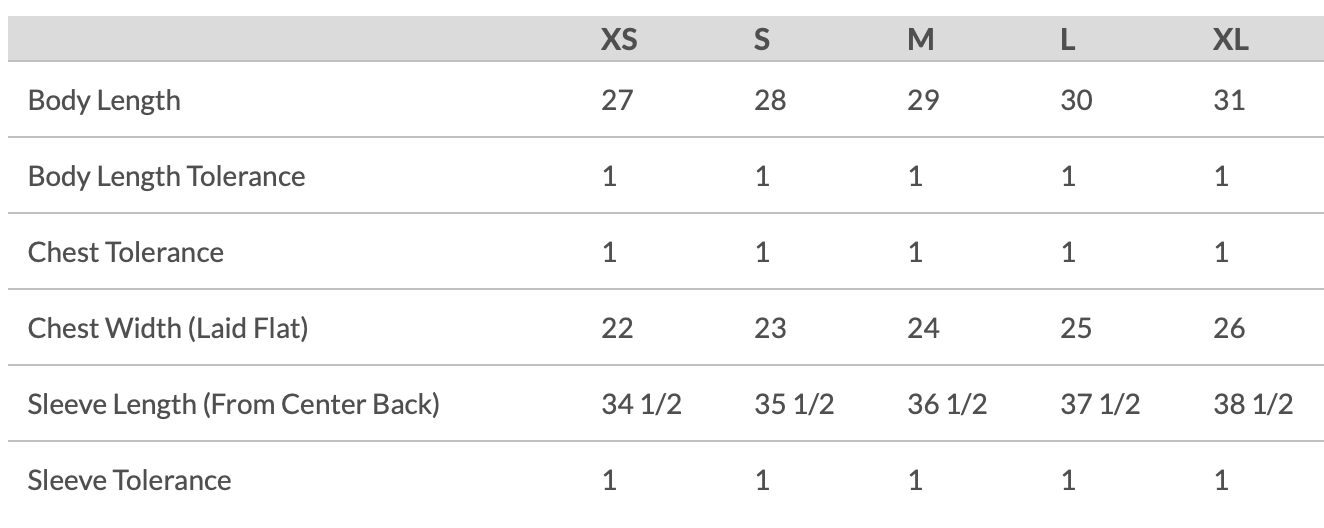This screenshot has height=528, width=1324.
Task: Click the M chest width value 24
Action: (x=923, y=328)
